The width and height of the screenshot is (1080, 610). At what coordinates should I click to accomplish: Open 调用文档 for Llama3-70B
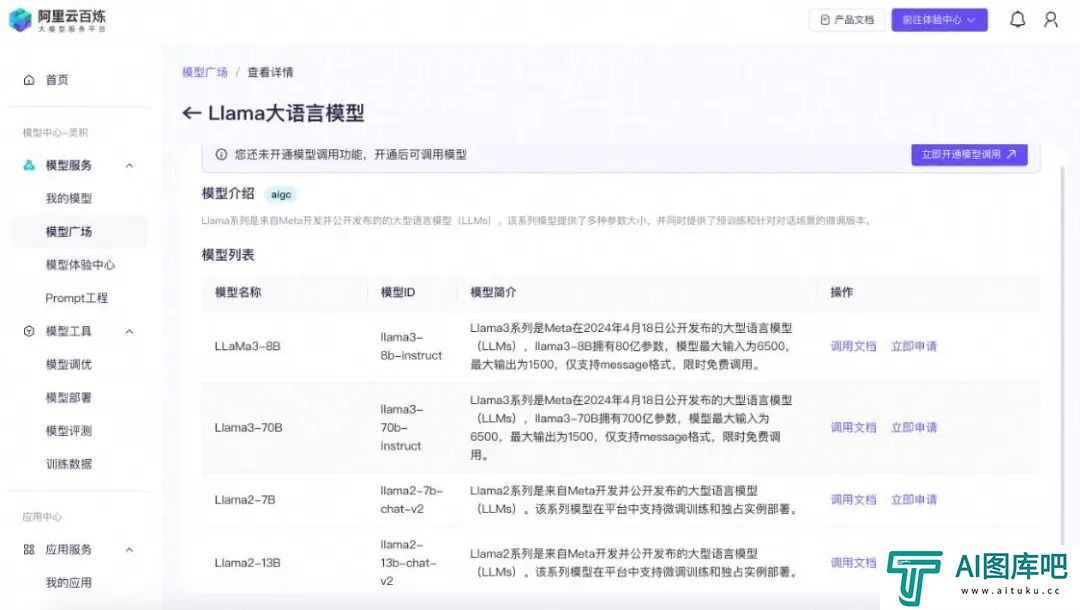click(853, 427)
